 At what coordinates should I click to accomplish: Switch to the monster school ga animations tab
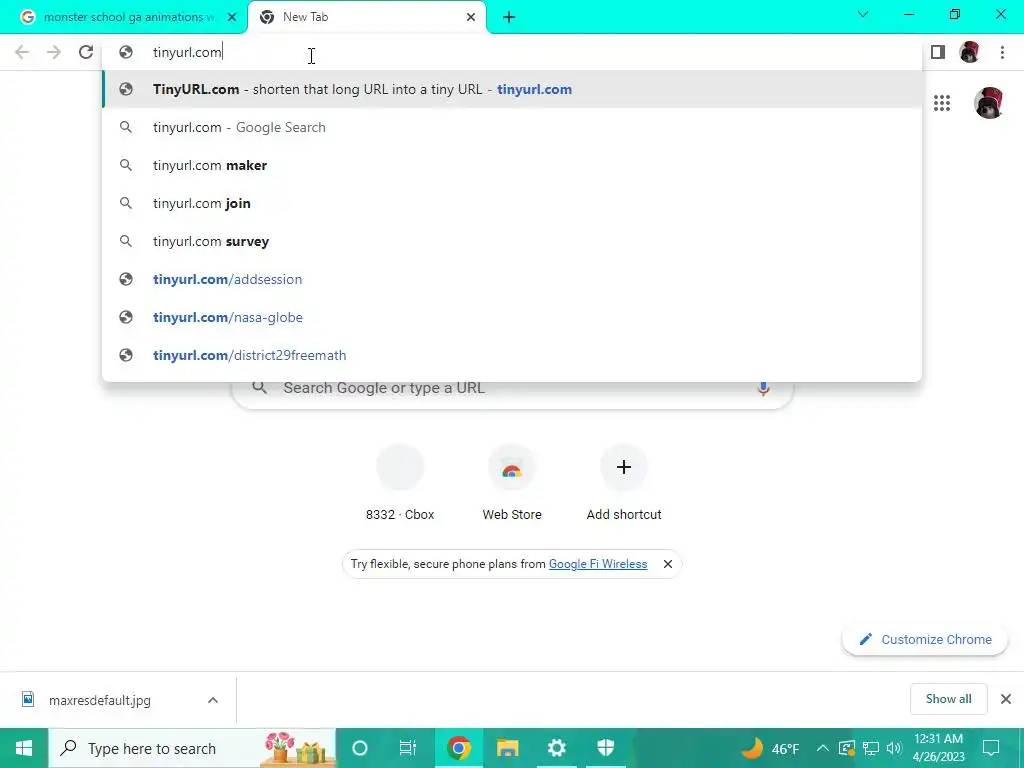(124, 17)
